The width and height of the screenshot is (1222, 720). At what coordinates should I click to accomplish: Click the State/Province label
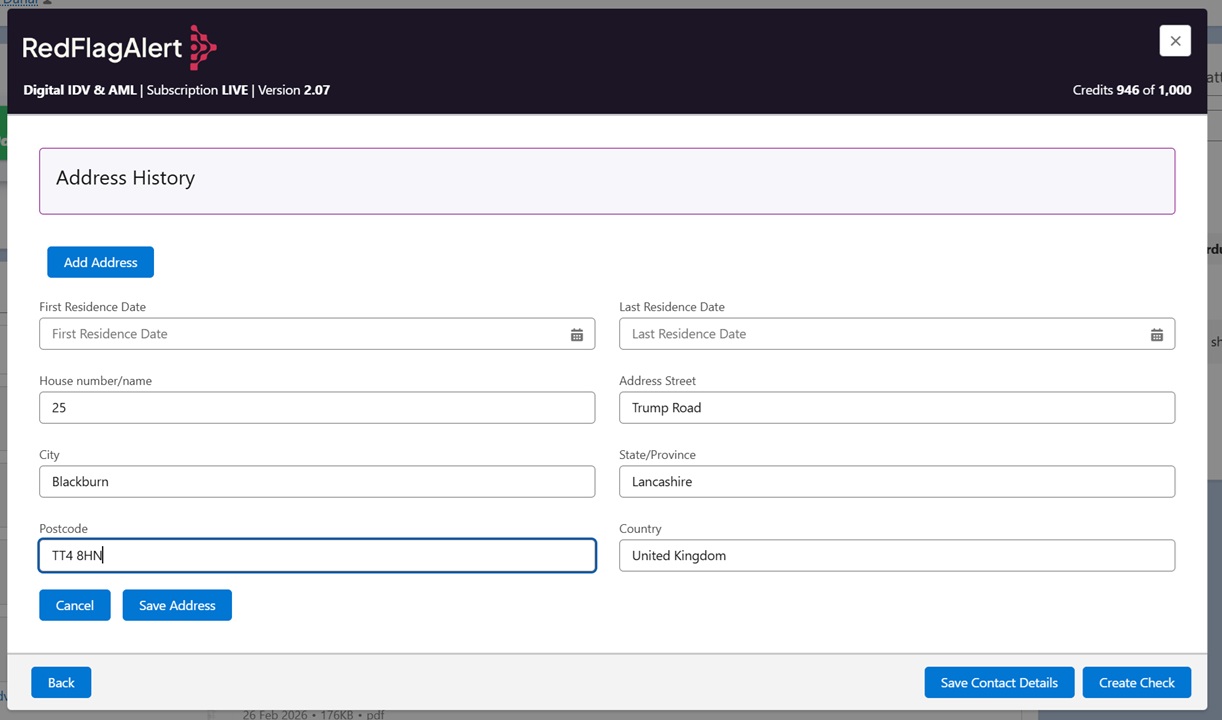pos(657,455)
